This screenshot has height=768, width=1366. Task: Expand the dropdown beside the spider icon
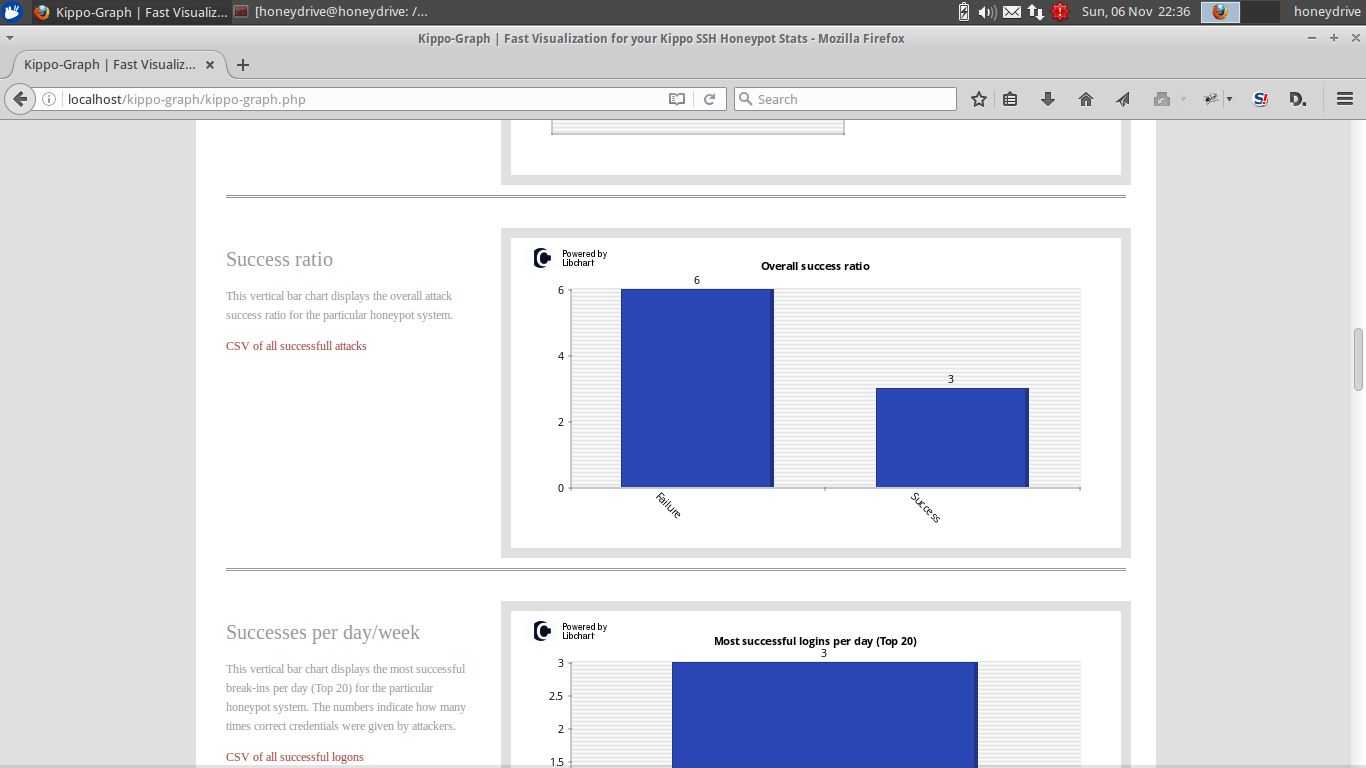point(1229,99)
